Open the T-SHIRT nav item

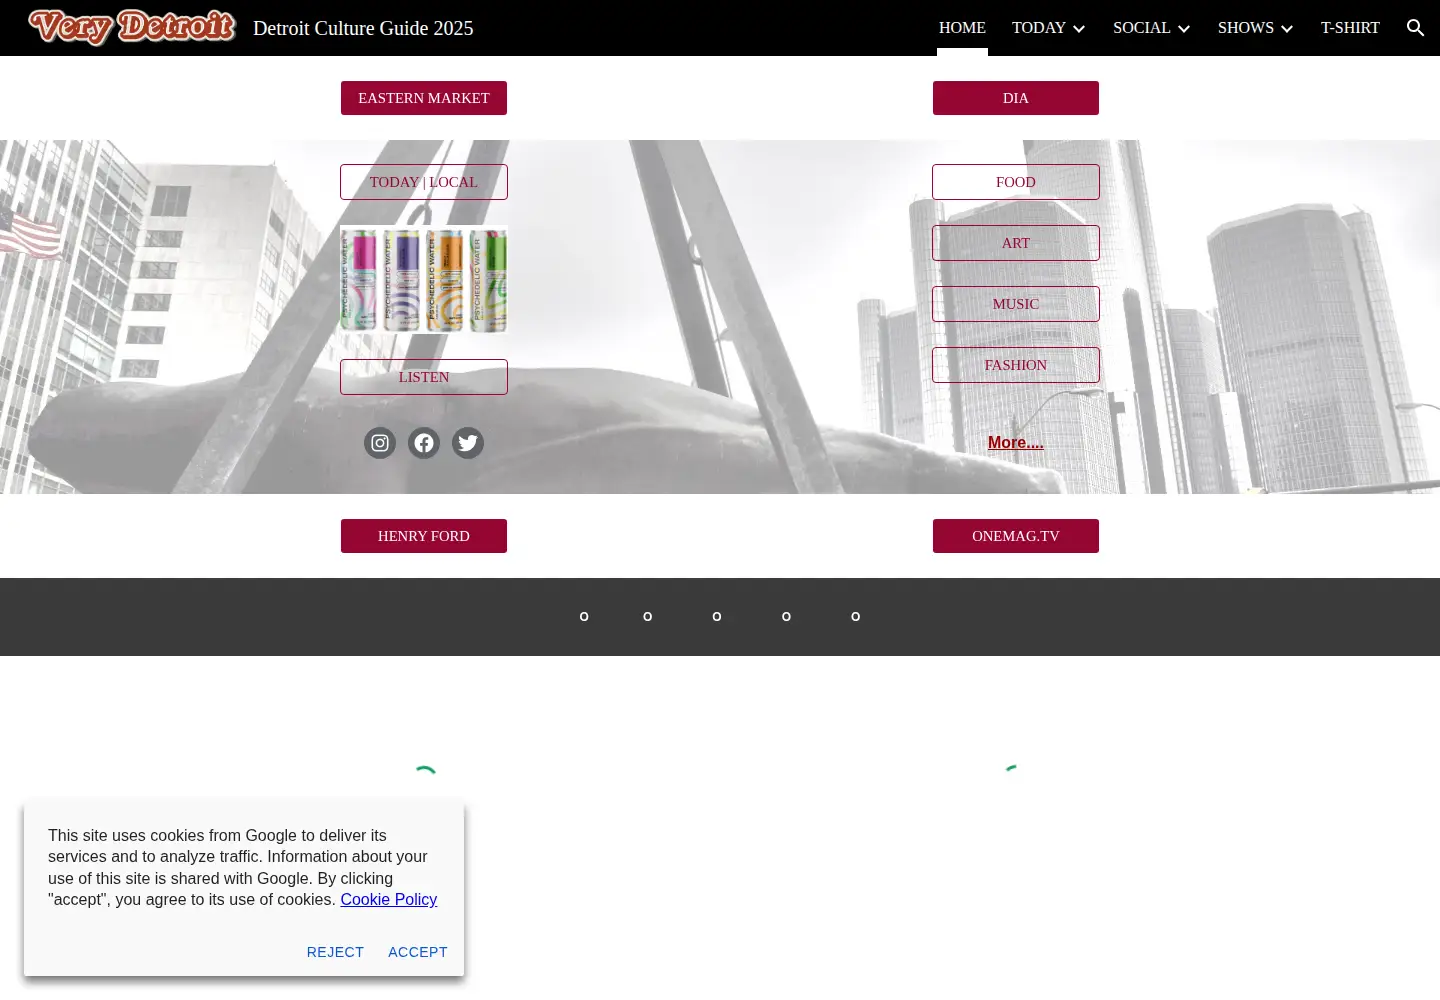tap(1350, 28)
